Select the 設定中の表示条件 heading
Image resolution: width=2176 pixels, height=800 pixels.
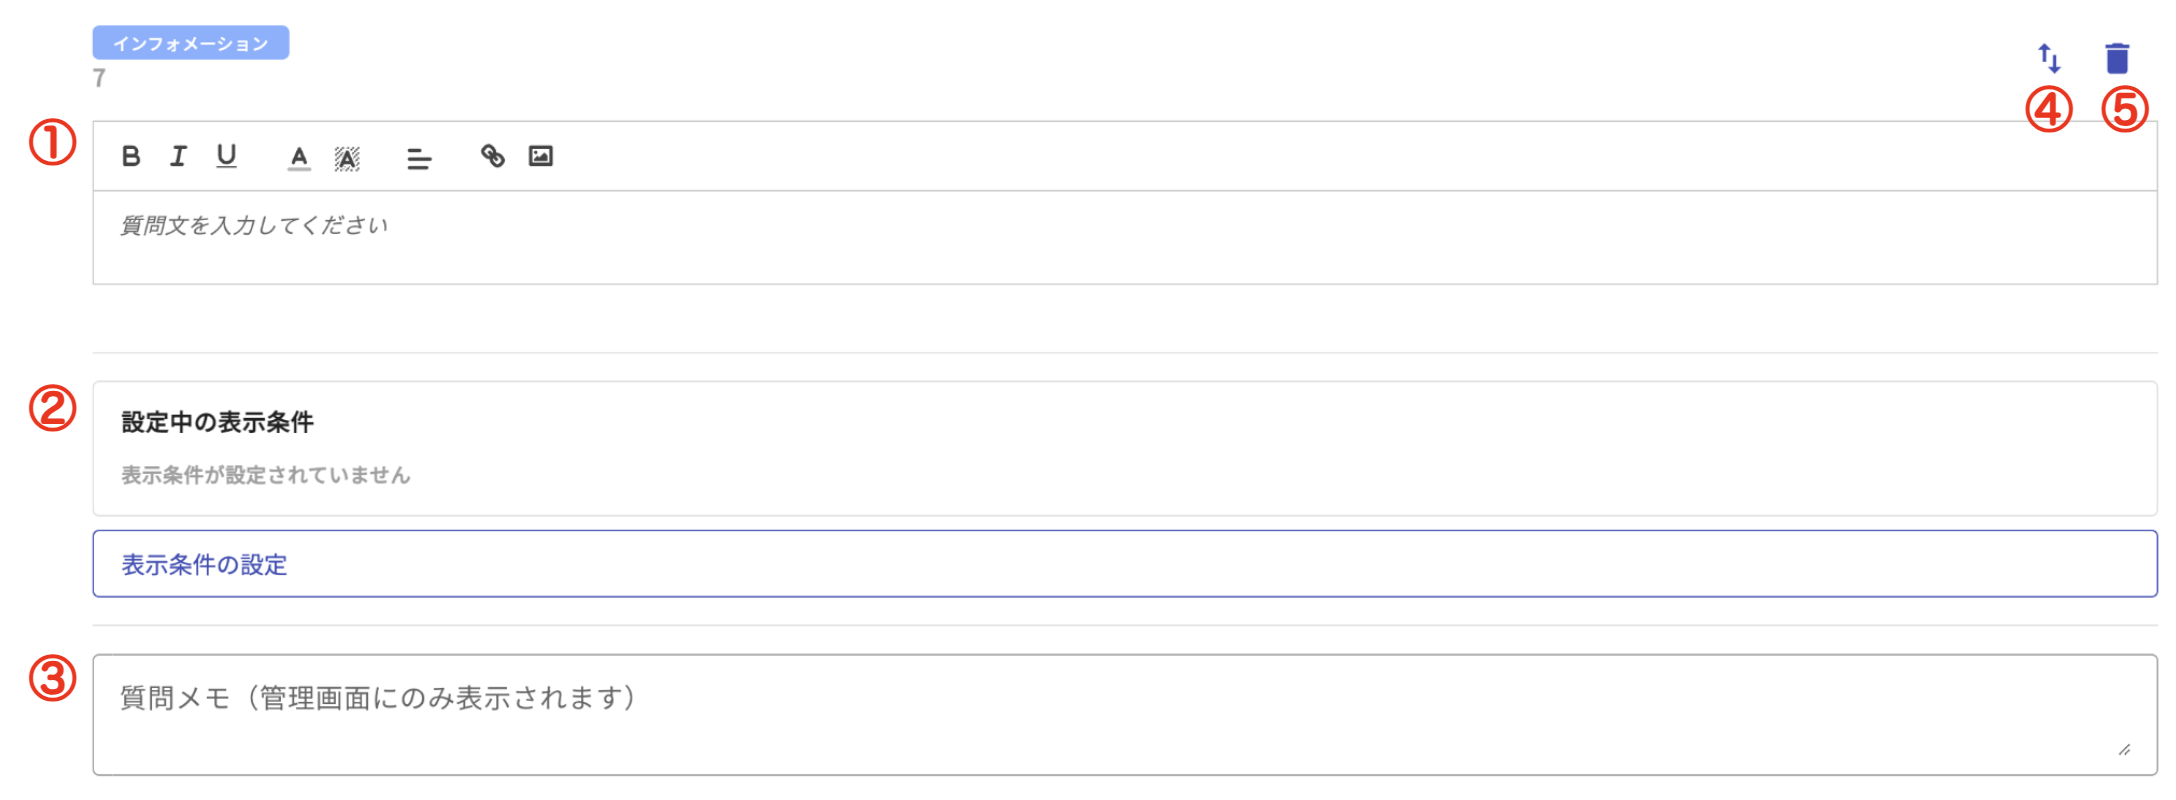[x=218, y=422]
